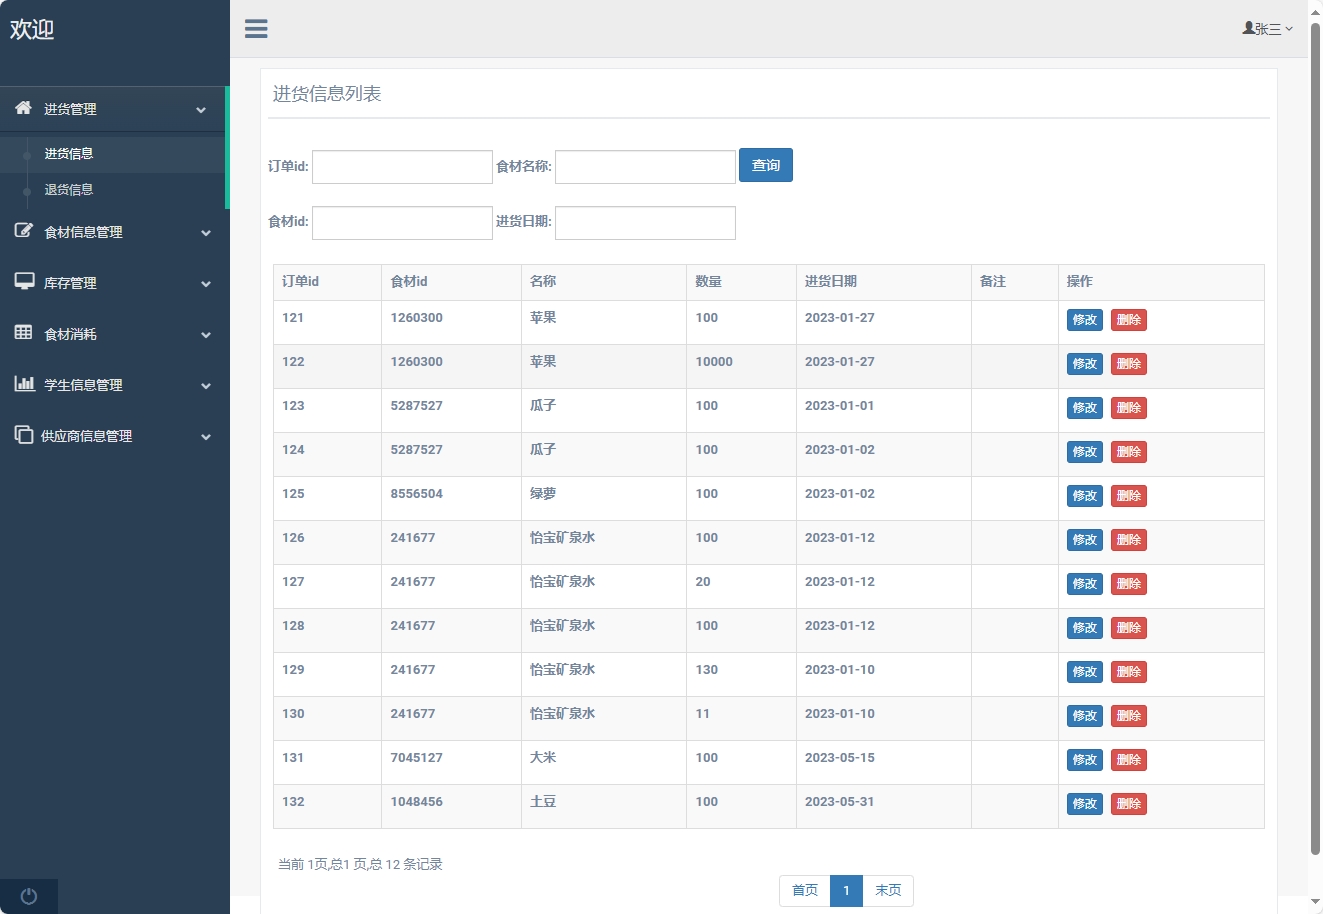
Task: Click the table icon beside 食材消耗
Action: [x=24, y=333]
